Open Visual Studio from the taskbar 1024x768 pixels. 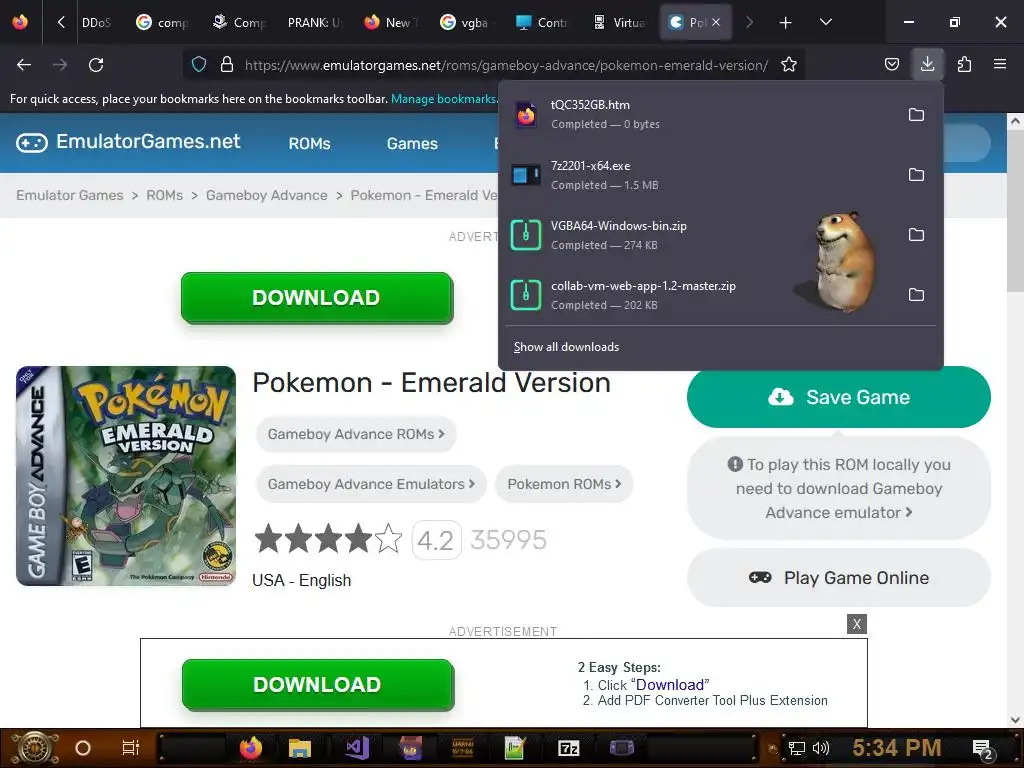(357, 748)
